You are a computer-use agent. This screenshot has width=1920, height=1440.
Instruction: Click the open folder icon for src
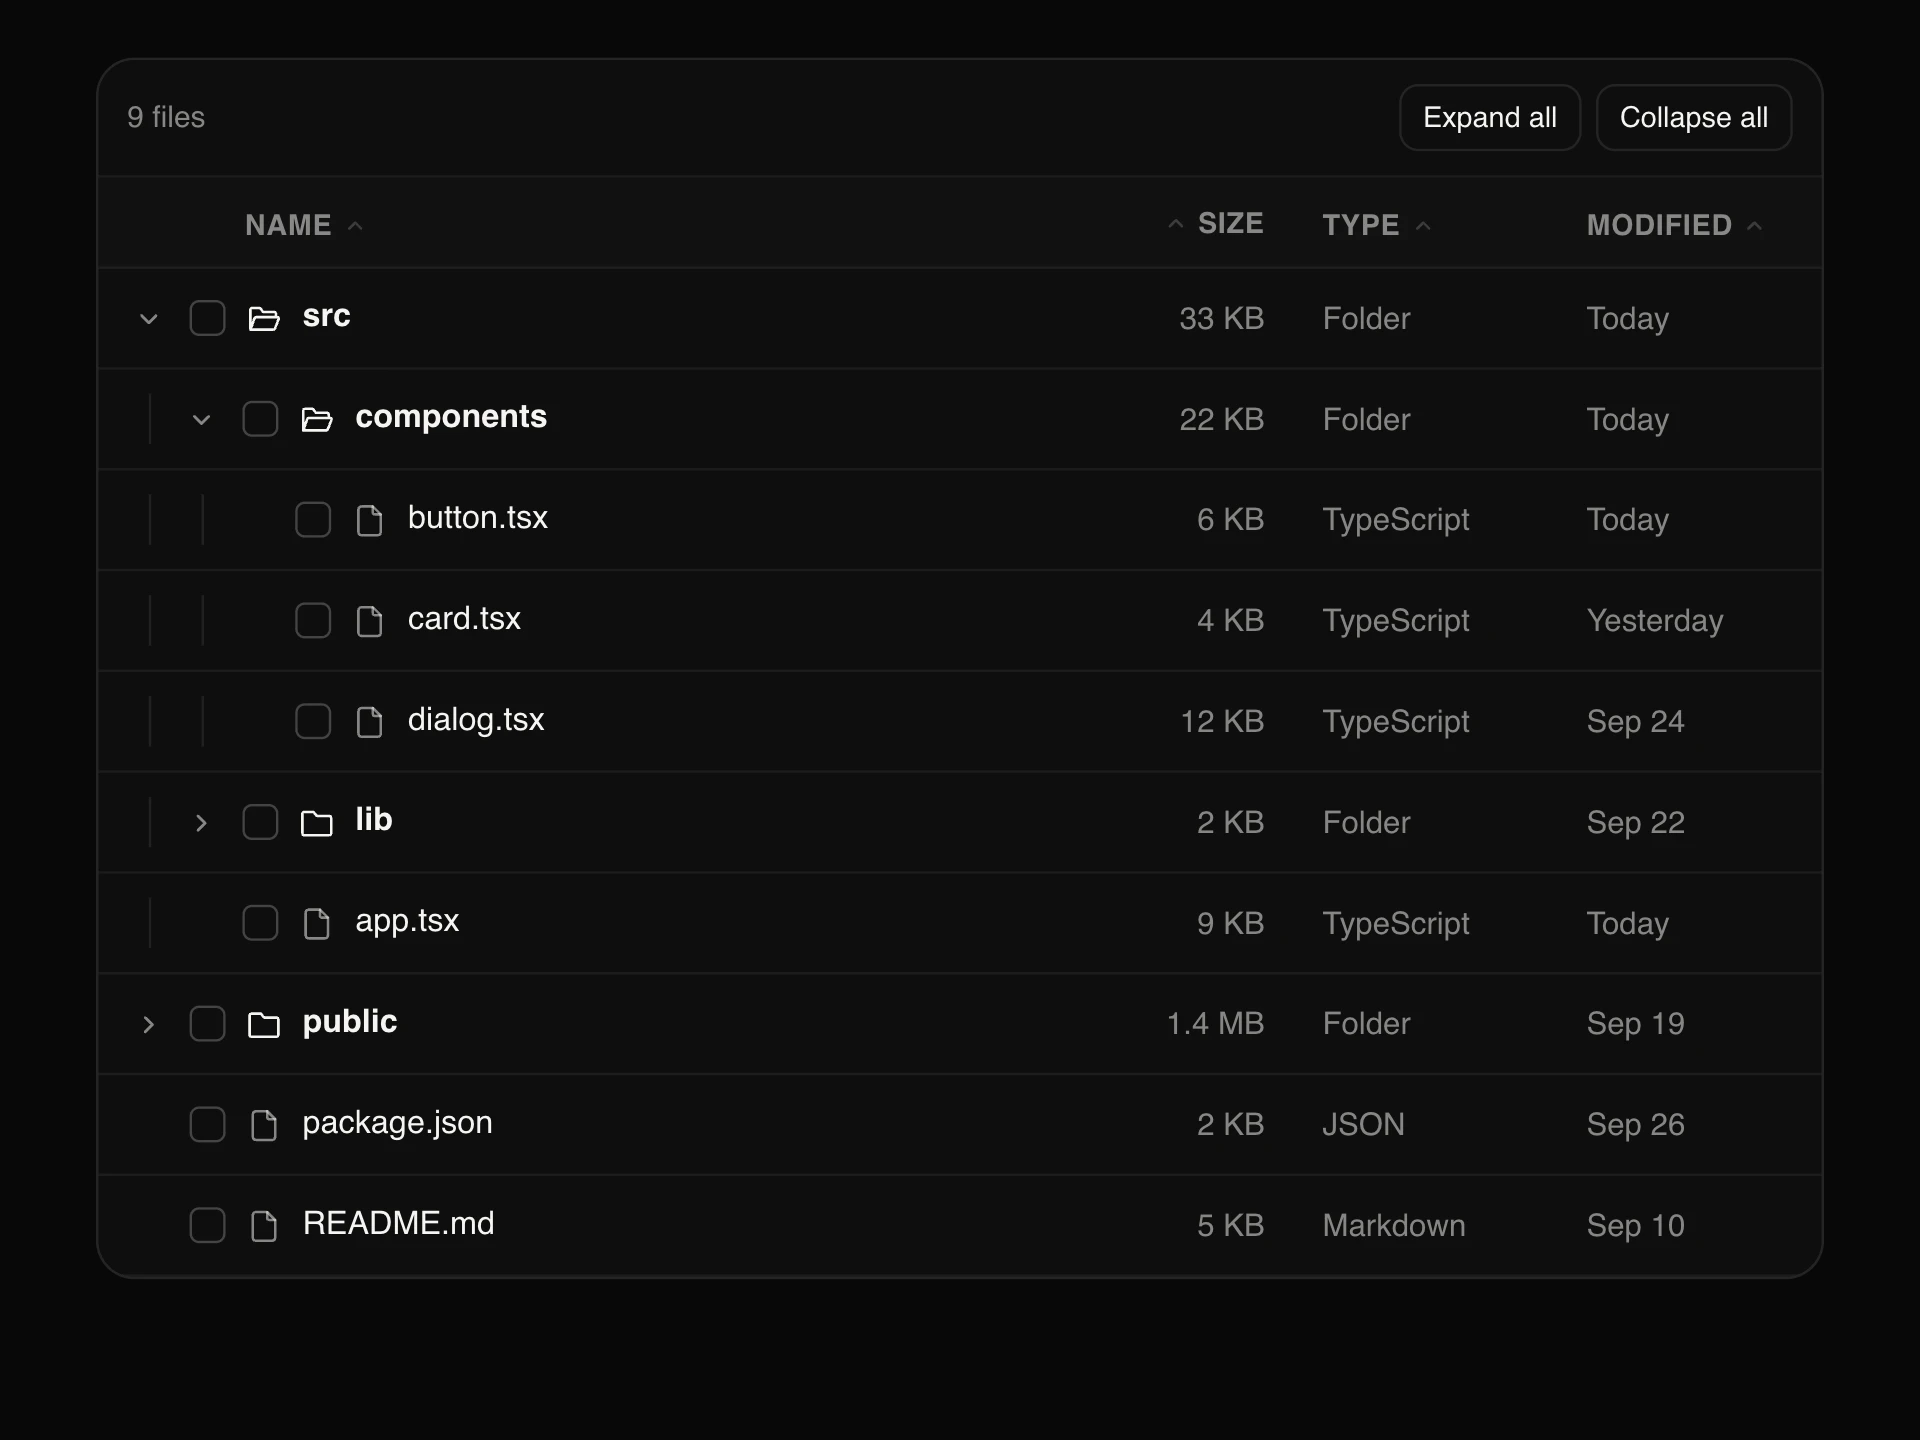point(264,319)
